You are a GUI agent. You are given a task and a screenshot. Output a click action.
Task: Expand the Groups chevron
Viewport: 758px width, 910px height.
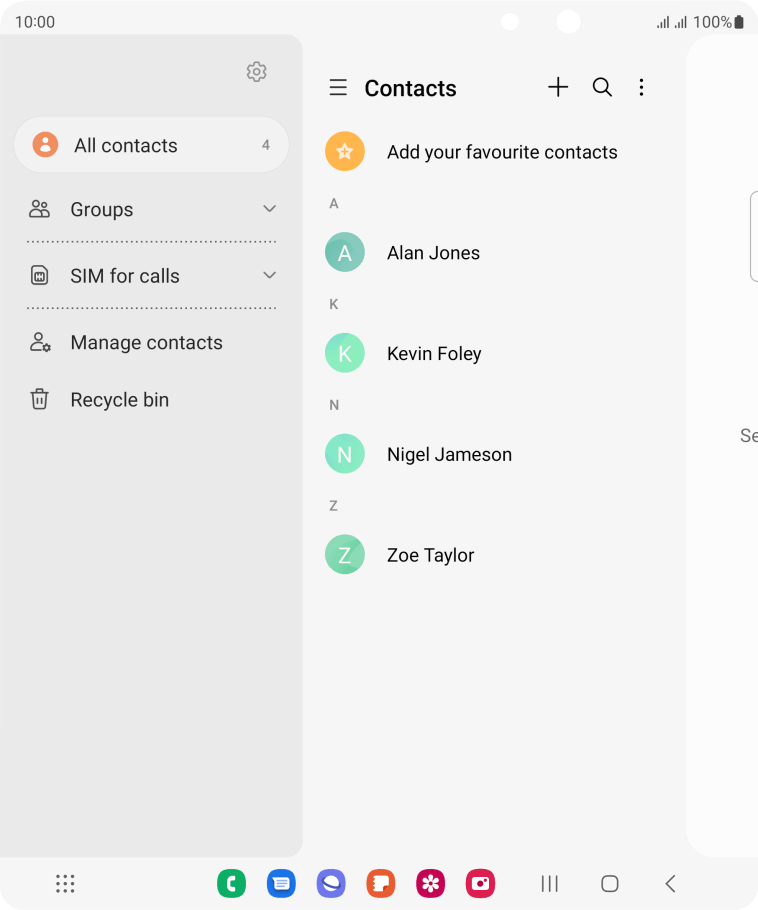(x=269, y=209)
